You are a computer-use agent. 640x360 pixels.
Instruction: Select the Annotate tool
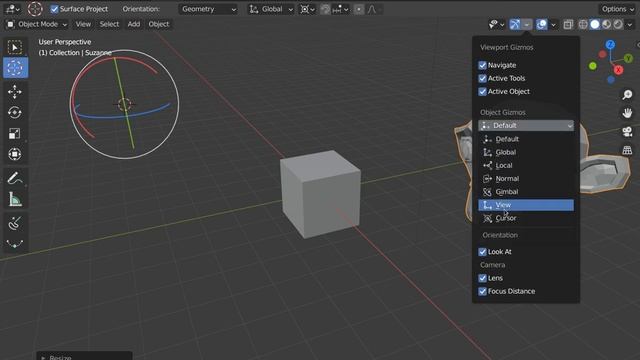15,178
